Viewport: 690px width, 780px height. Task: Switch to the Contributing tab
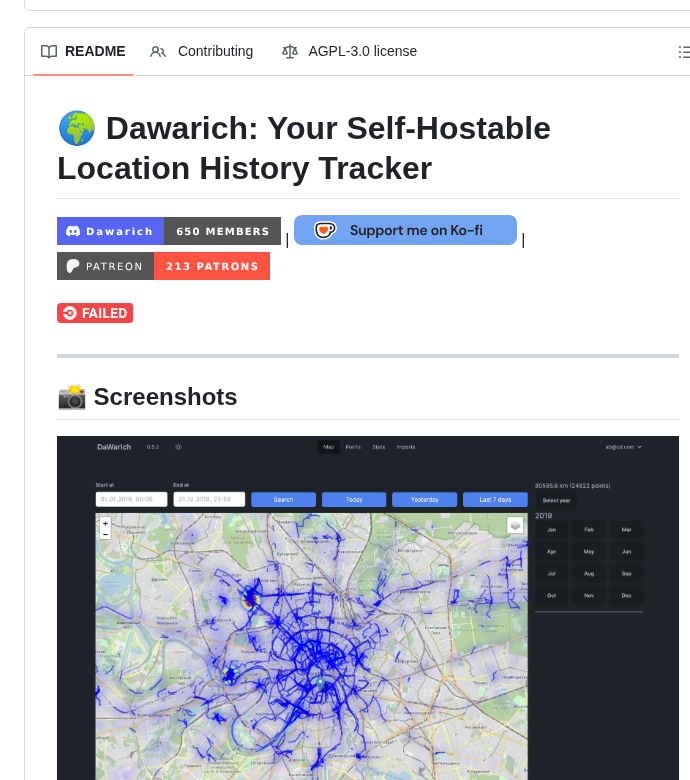point(201,52)
